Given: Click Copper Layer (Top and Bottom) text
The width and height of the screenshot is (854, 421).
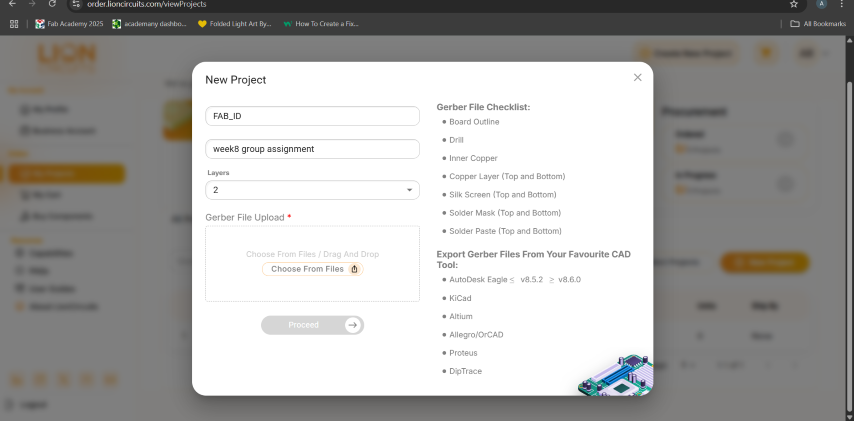Looking at the screenshot, I should click(507, 176).
